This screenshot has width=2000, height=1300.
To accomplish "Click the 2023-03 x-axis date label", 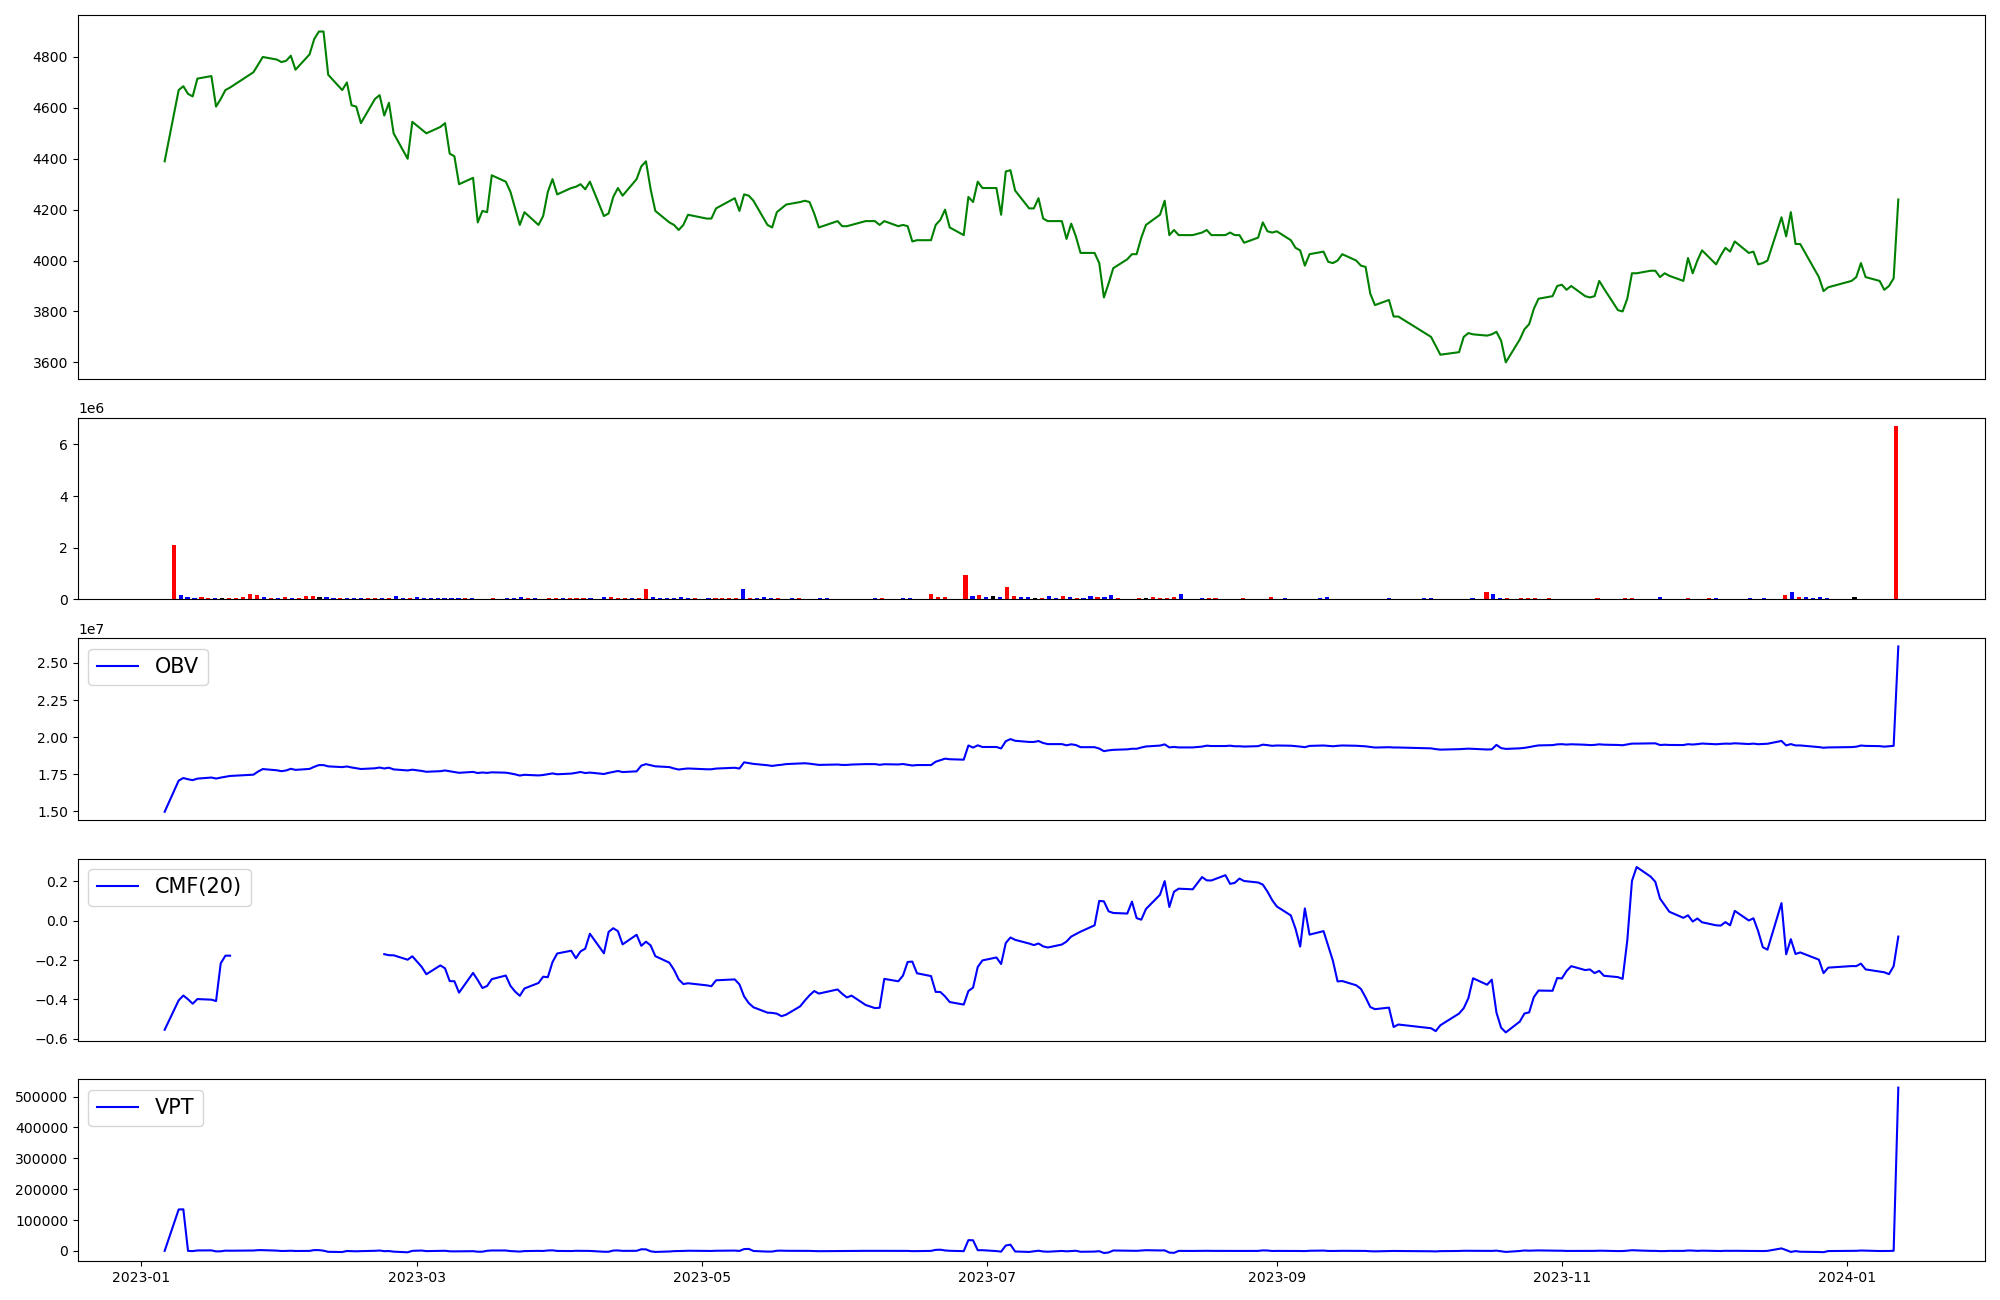I will coord(416,1277).
